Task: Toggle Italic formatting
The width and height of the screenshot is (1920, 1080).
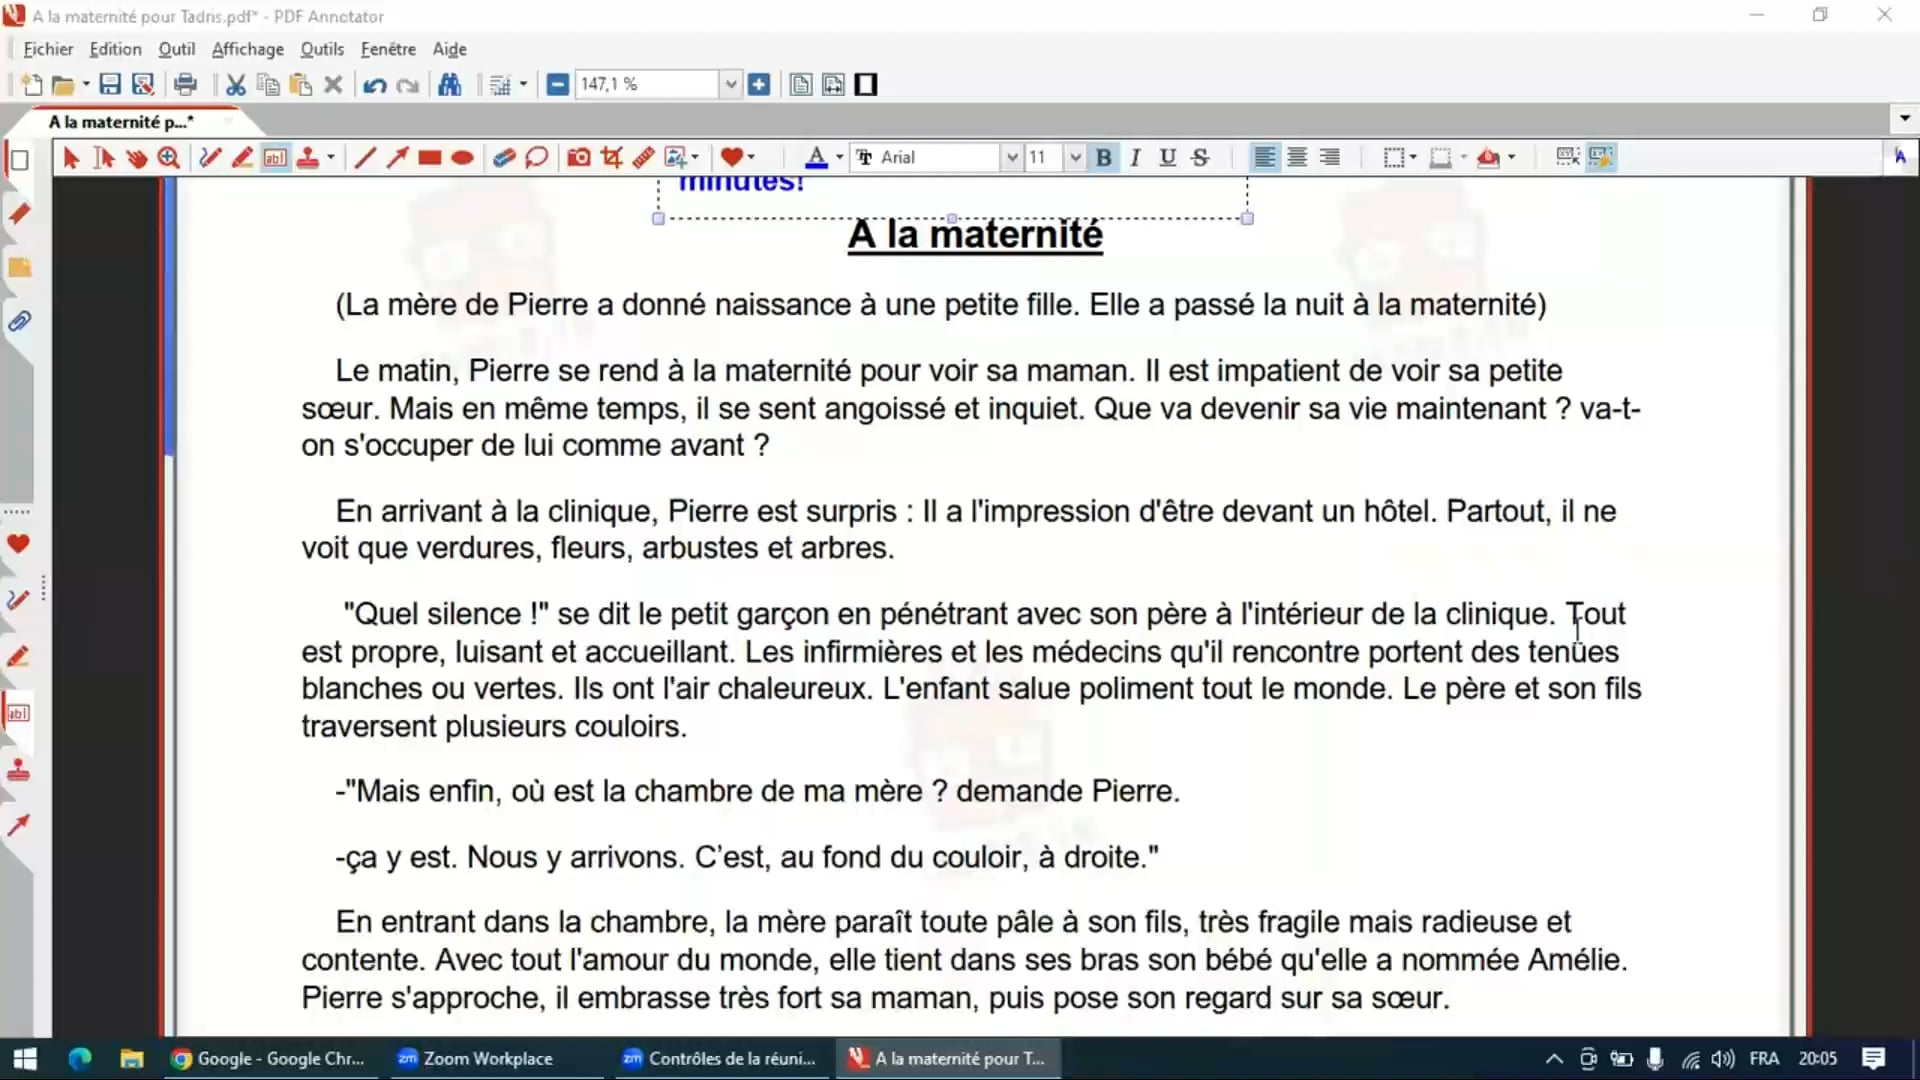Action: pyautogui.click(x=1135, y=157)
